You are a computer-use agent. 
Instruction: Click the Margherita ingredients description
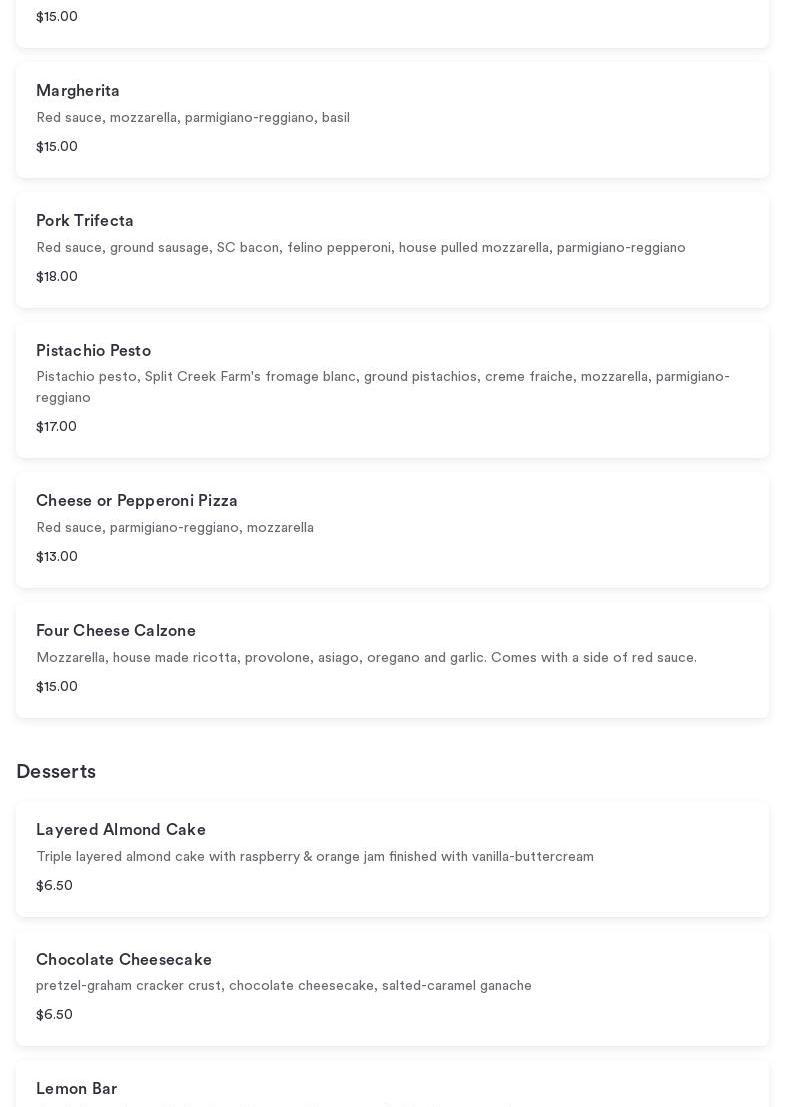(x=193, y=118)
